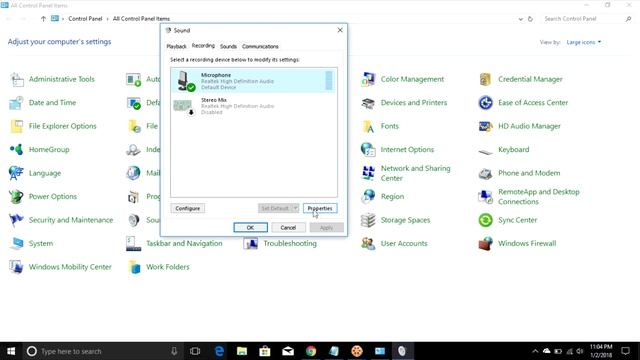Close the Sound dialog
The image size is (640, 360).
340,30
